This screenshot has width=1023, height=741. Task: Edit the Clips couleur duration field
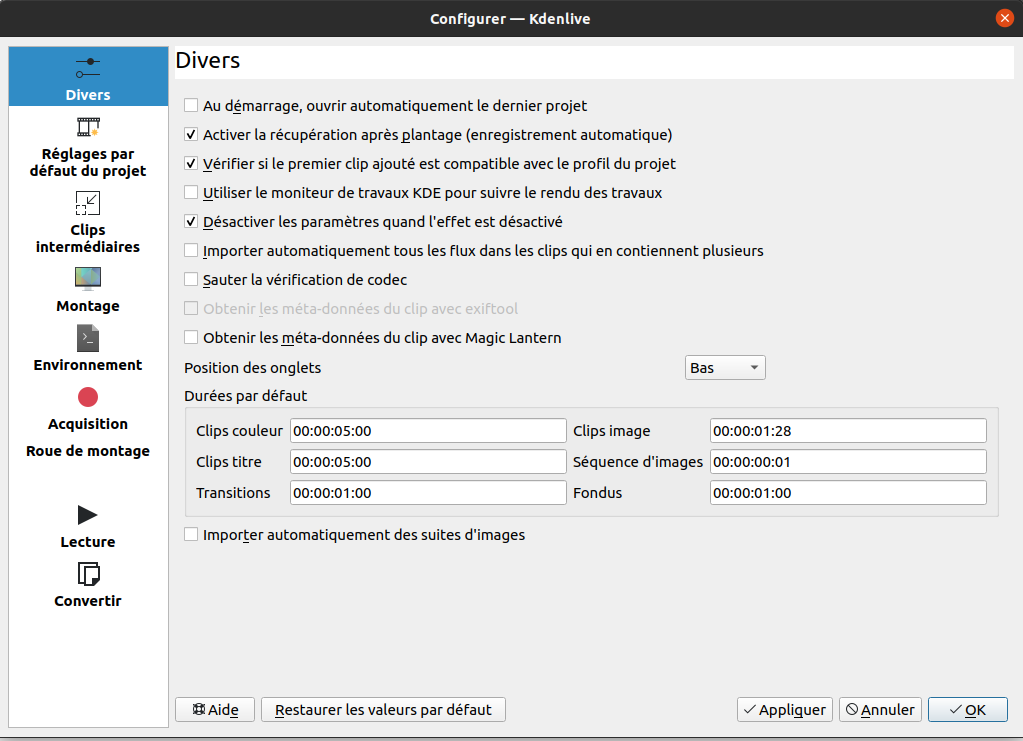coord(428,431)
